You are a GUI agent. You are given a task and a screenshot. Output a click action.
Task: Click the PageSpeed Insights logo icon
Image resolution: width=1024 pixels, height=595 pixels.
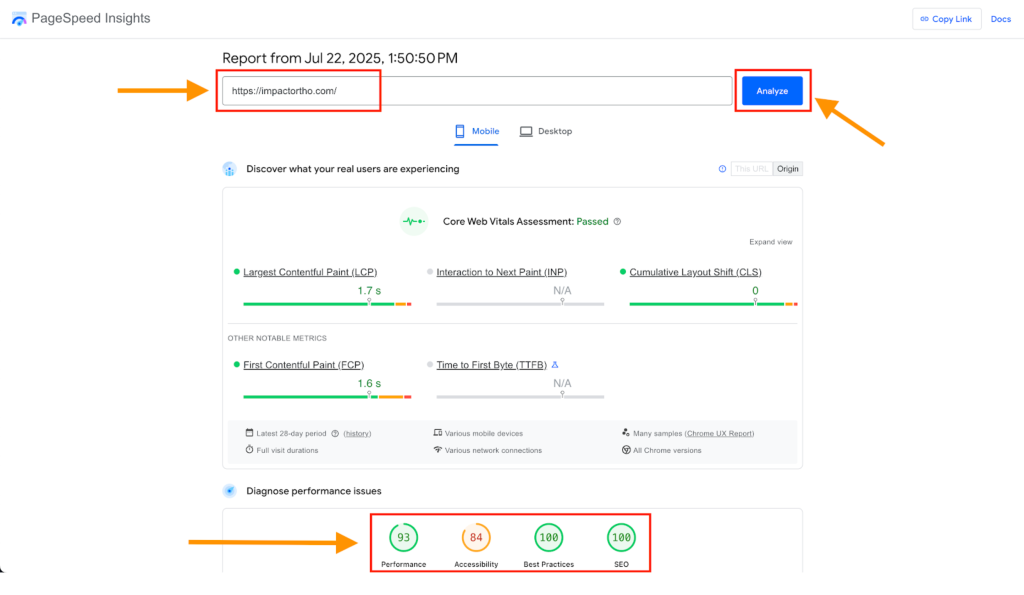coord(19,19)
